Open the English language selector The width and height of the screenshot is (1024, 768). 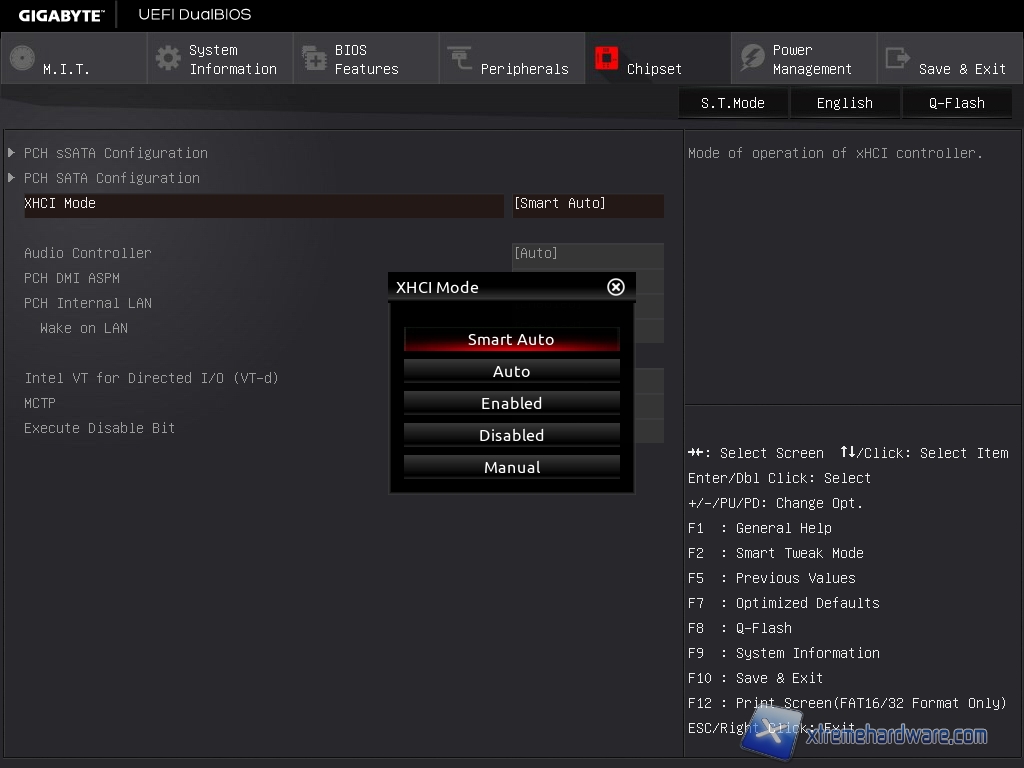tap(844, 103)
